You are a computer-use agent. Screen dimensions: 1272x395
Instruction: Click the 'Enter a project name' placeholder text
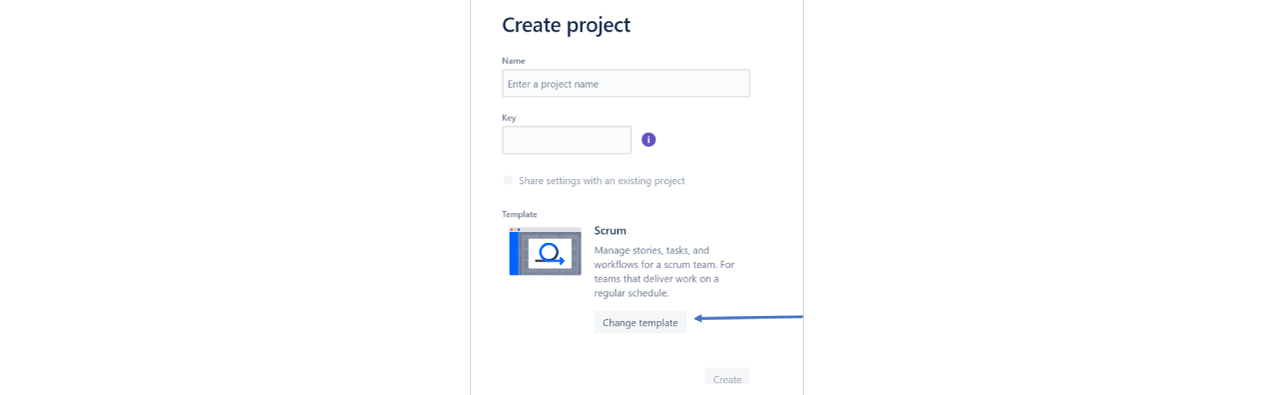point(553,84)
